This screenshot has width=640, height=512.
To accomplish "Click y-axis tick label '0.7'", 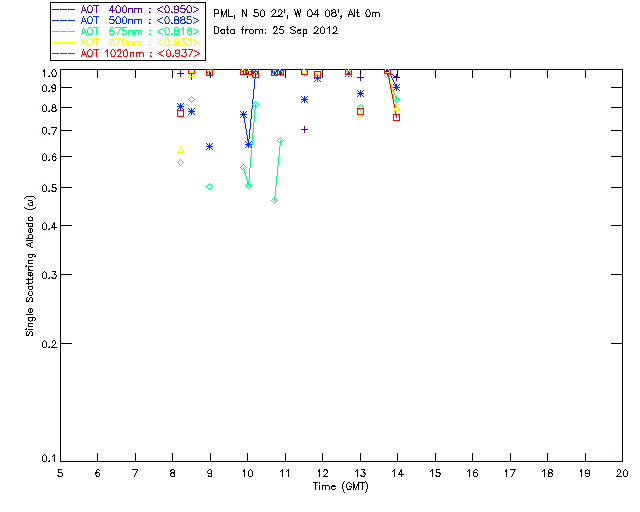I will coord(49,131).
